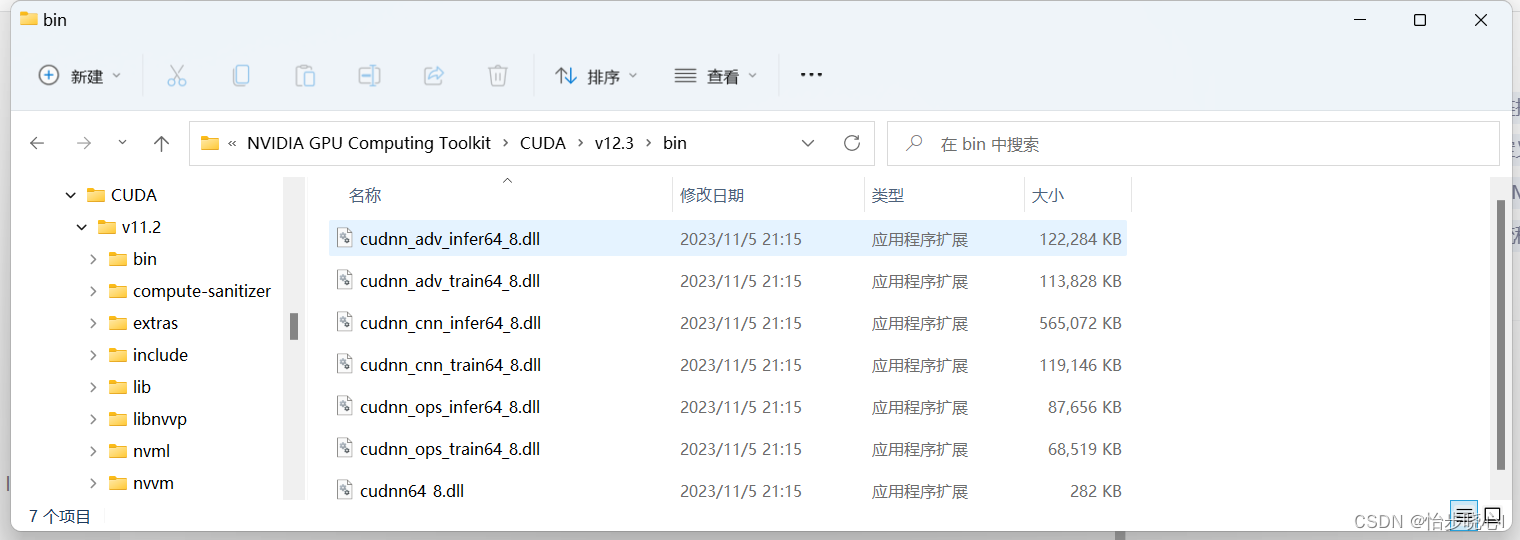Go back with the left arrow
Screen dimensions: 1520x540
pyautogui.click(x=37, y=143)
